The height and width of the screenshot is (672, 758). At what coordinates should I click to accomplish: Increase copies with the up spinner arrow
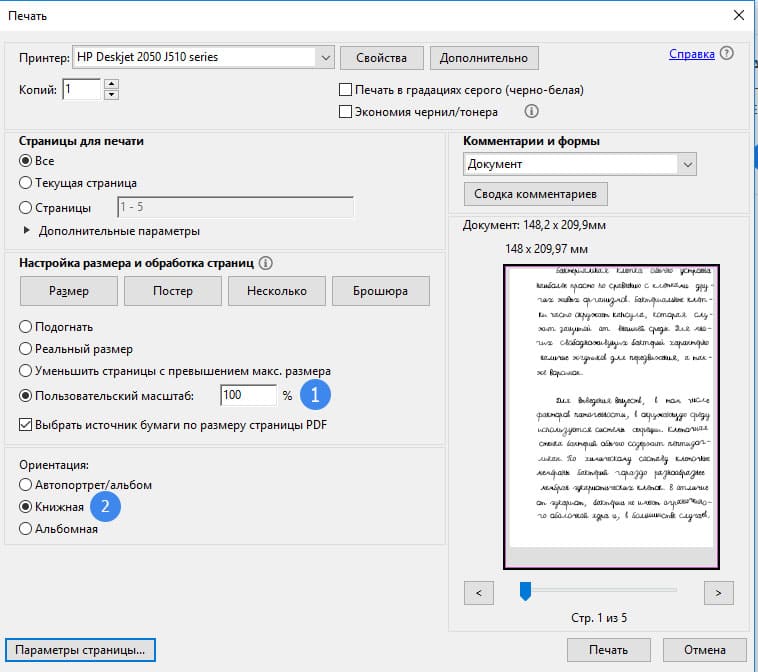click(111, 84)
